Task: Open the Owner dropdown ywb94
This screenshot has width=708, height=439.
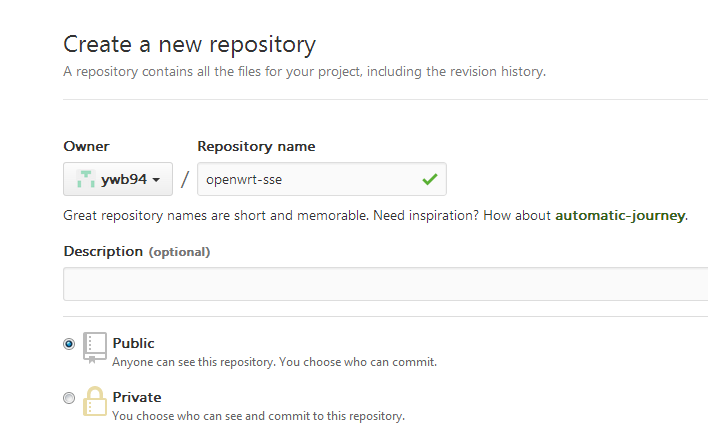Action: (118, 179)
